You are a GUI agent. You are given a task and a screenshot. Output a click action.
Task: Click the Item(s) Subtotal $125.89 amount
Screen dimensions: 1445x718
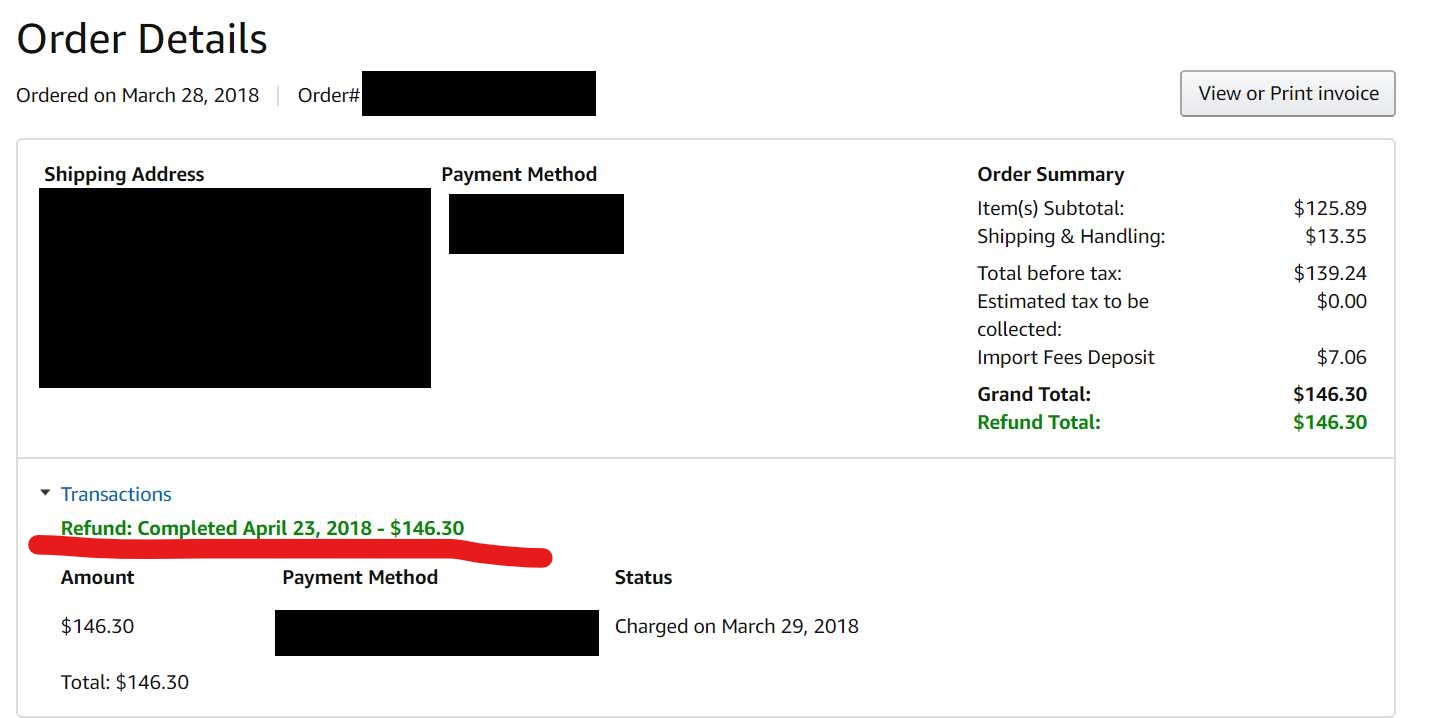[x=1329, y=208]
